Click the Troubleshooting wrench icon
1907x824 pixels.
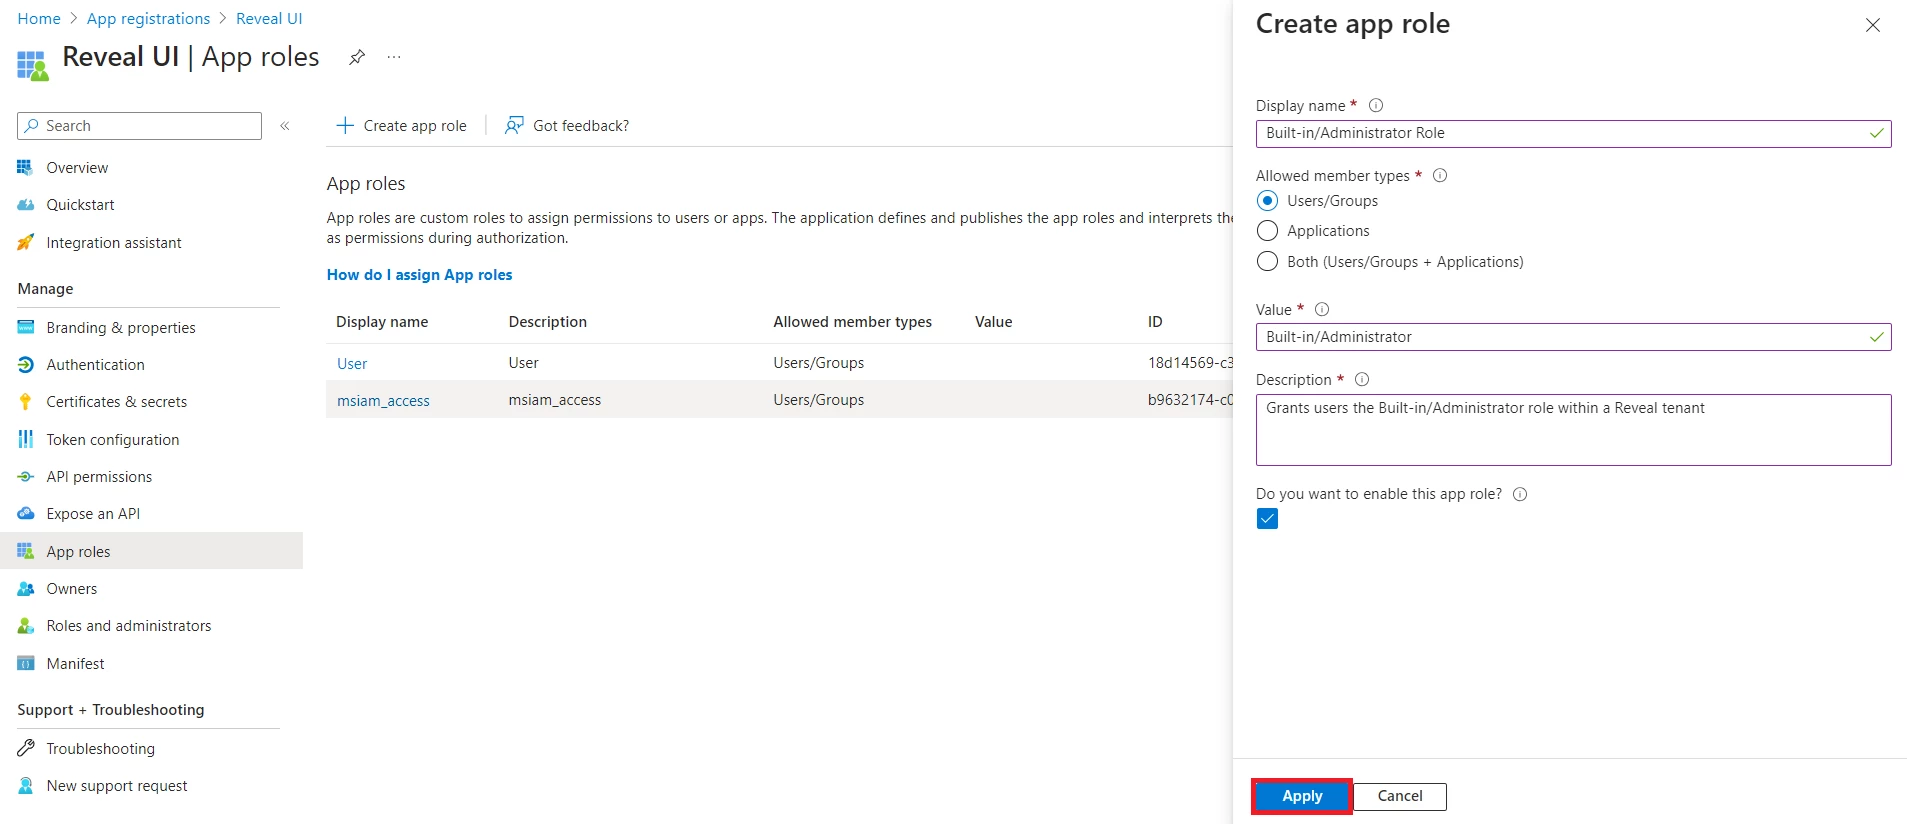point(26,748)
